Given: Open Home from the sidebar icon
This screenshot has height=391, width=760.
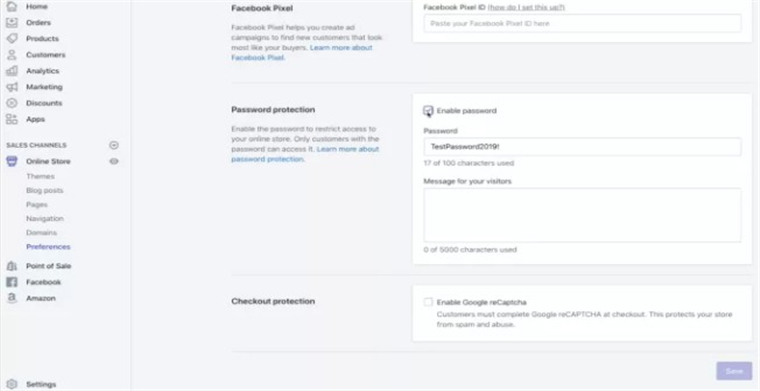Looking at the screenshot, I should click(x=12, y=7).
